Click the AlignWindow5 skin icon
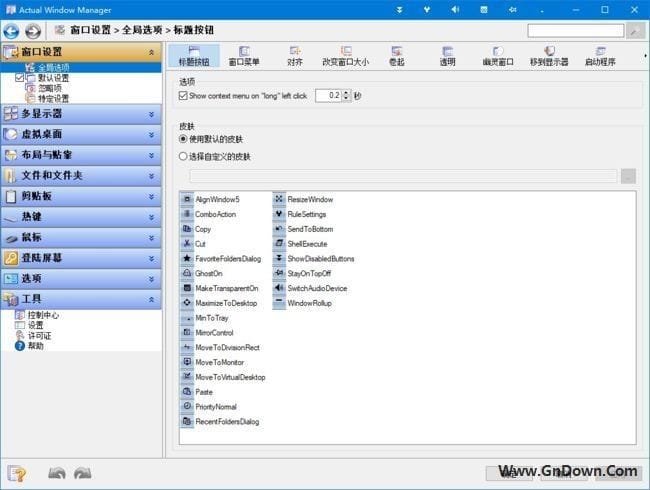The image size is (650, 490). pos(187,199)
